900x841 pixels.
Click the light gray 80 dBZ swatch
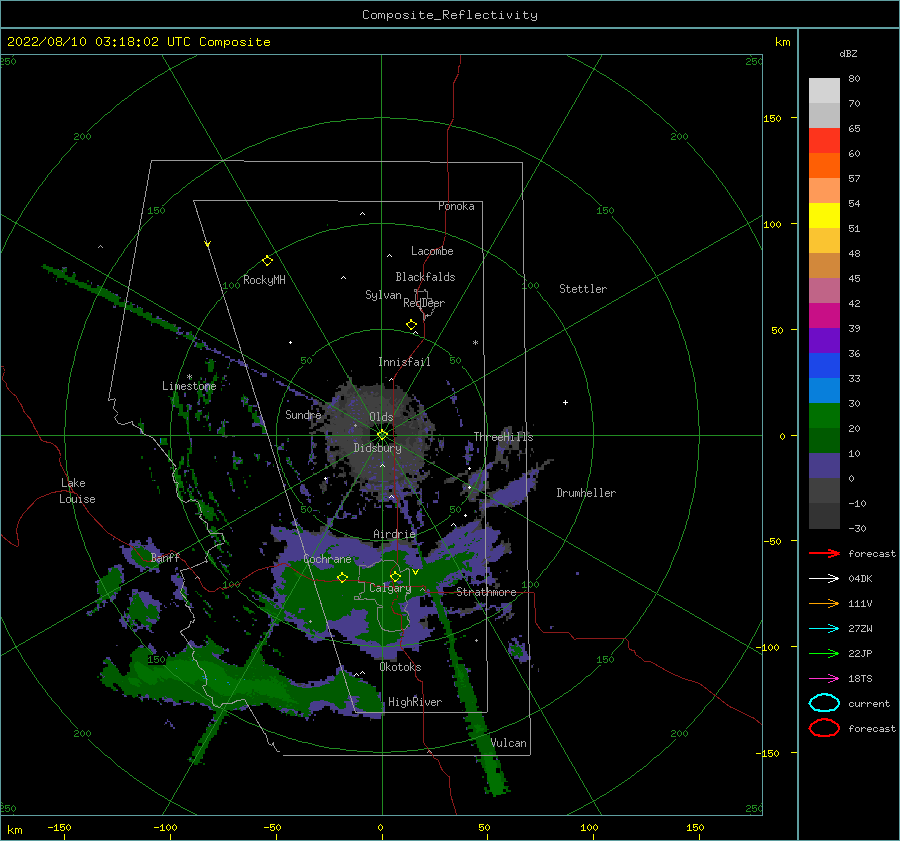click(x=824, y=90)
